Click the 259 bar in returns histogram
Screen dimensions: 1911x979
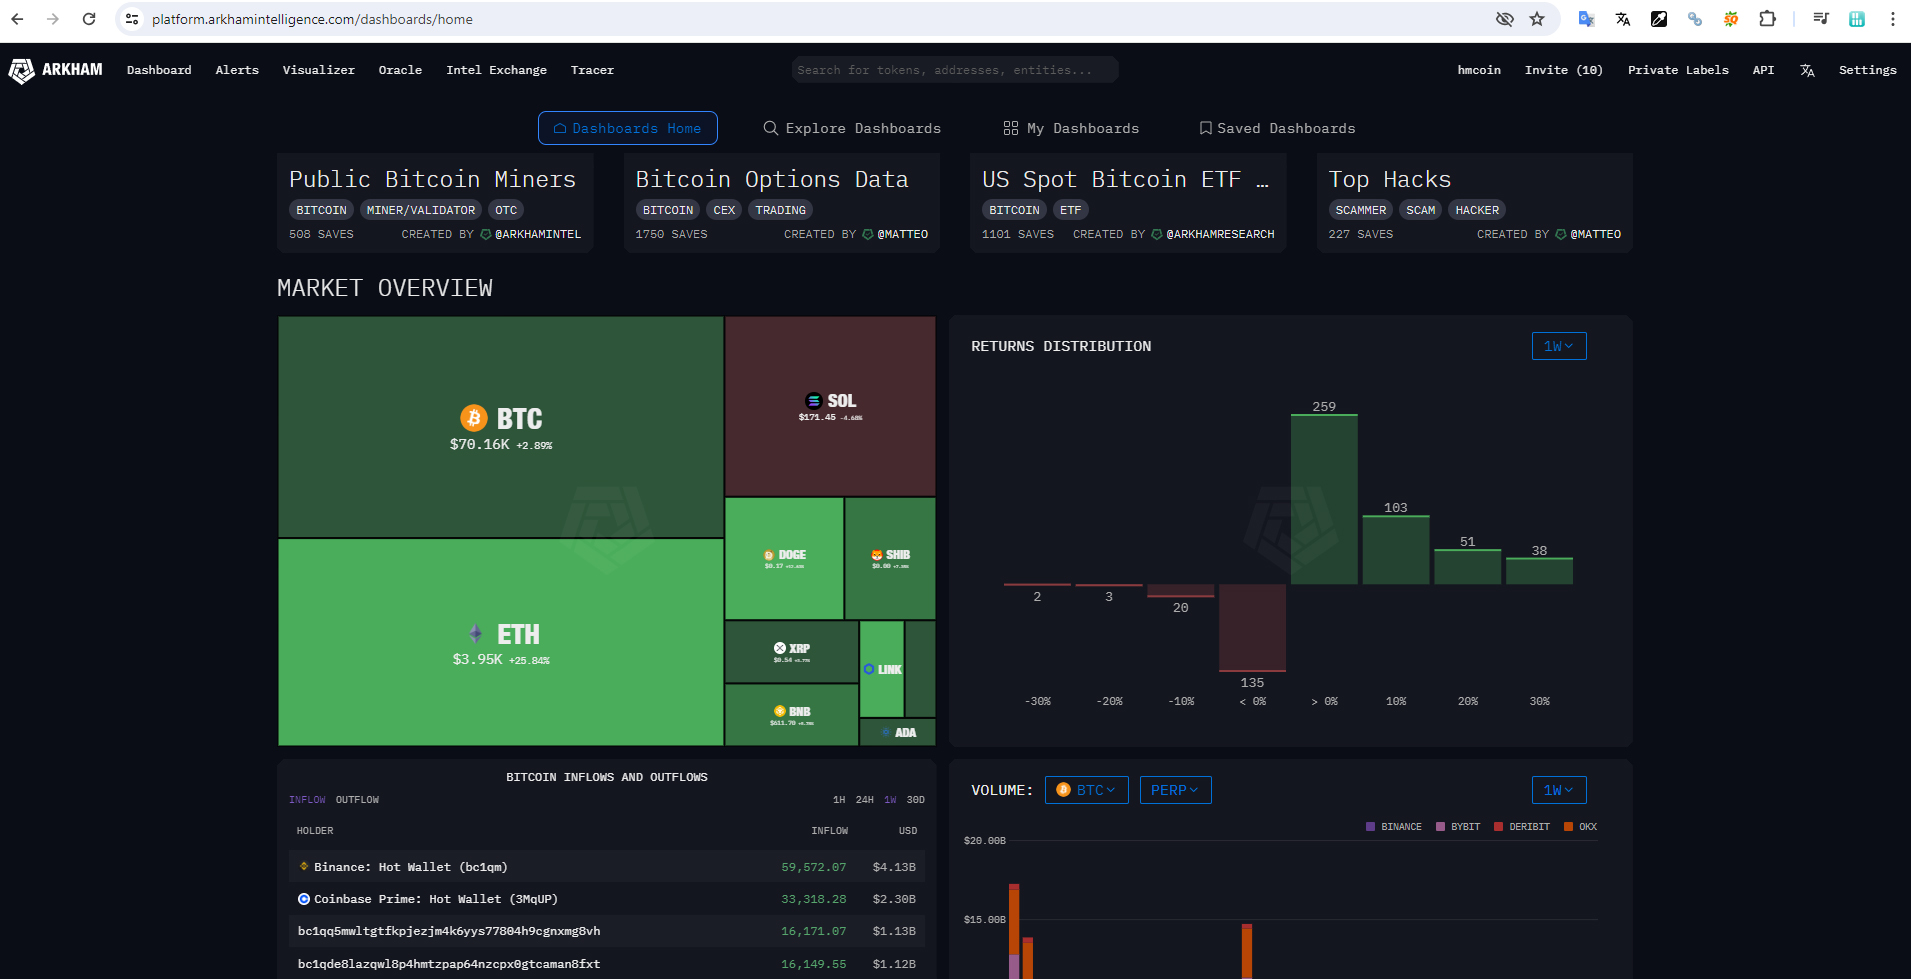[x=1324, y=499]
